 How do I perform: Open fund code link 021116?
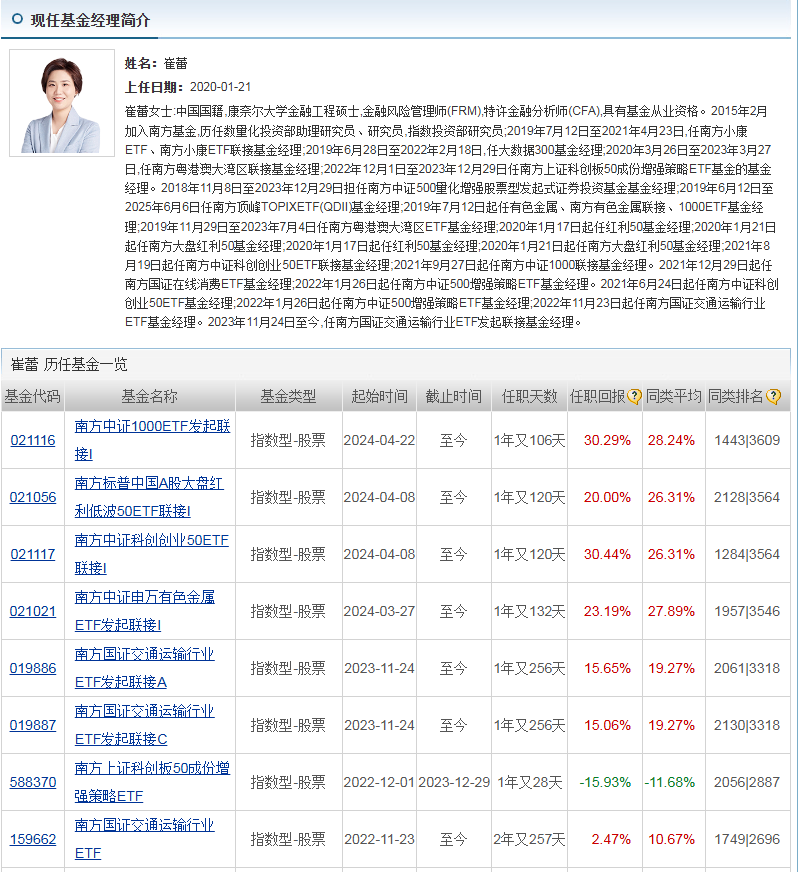pyautogui.click(x=33, y=440)
